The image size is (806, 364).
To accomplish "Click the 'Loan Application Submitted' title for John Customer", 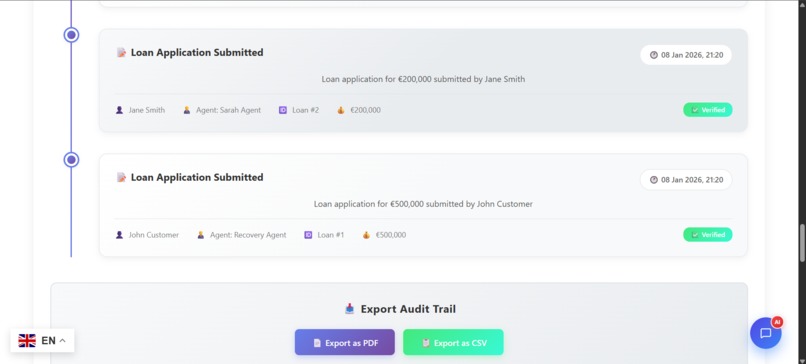I will point(197,177).
